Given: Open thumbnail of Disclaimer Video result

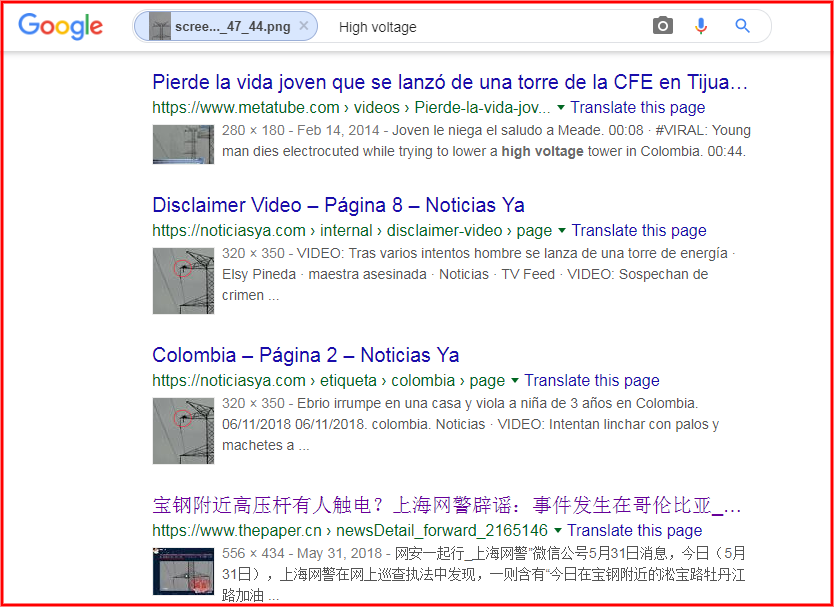Looking at the screenshot, I should pos(184,281).
